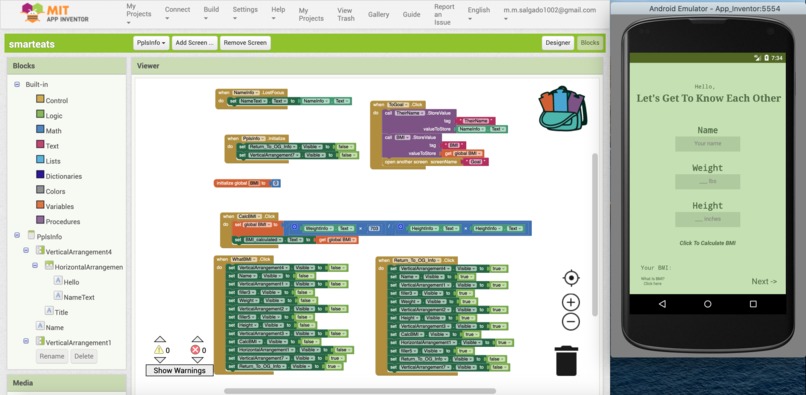Open the Gallery link
The image size is (806, 395).
378,14
